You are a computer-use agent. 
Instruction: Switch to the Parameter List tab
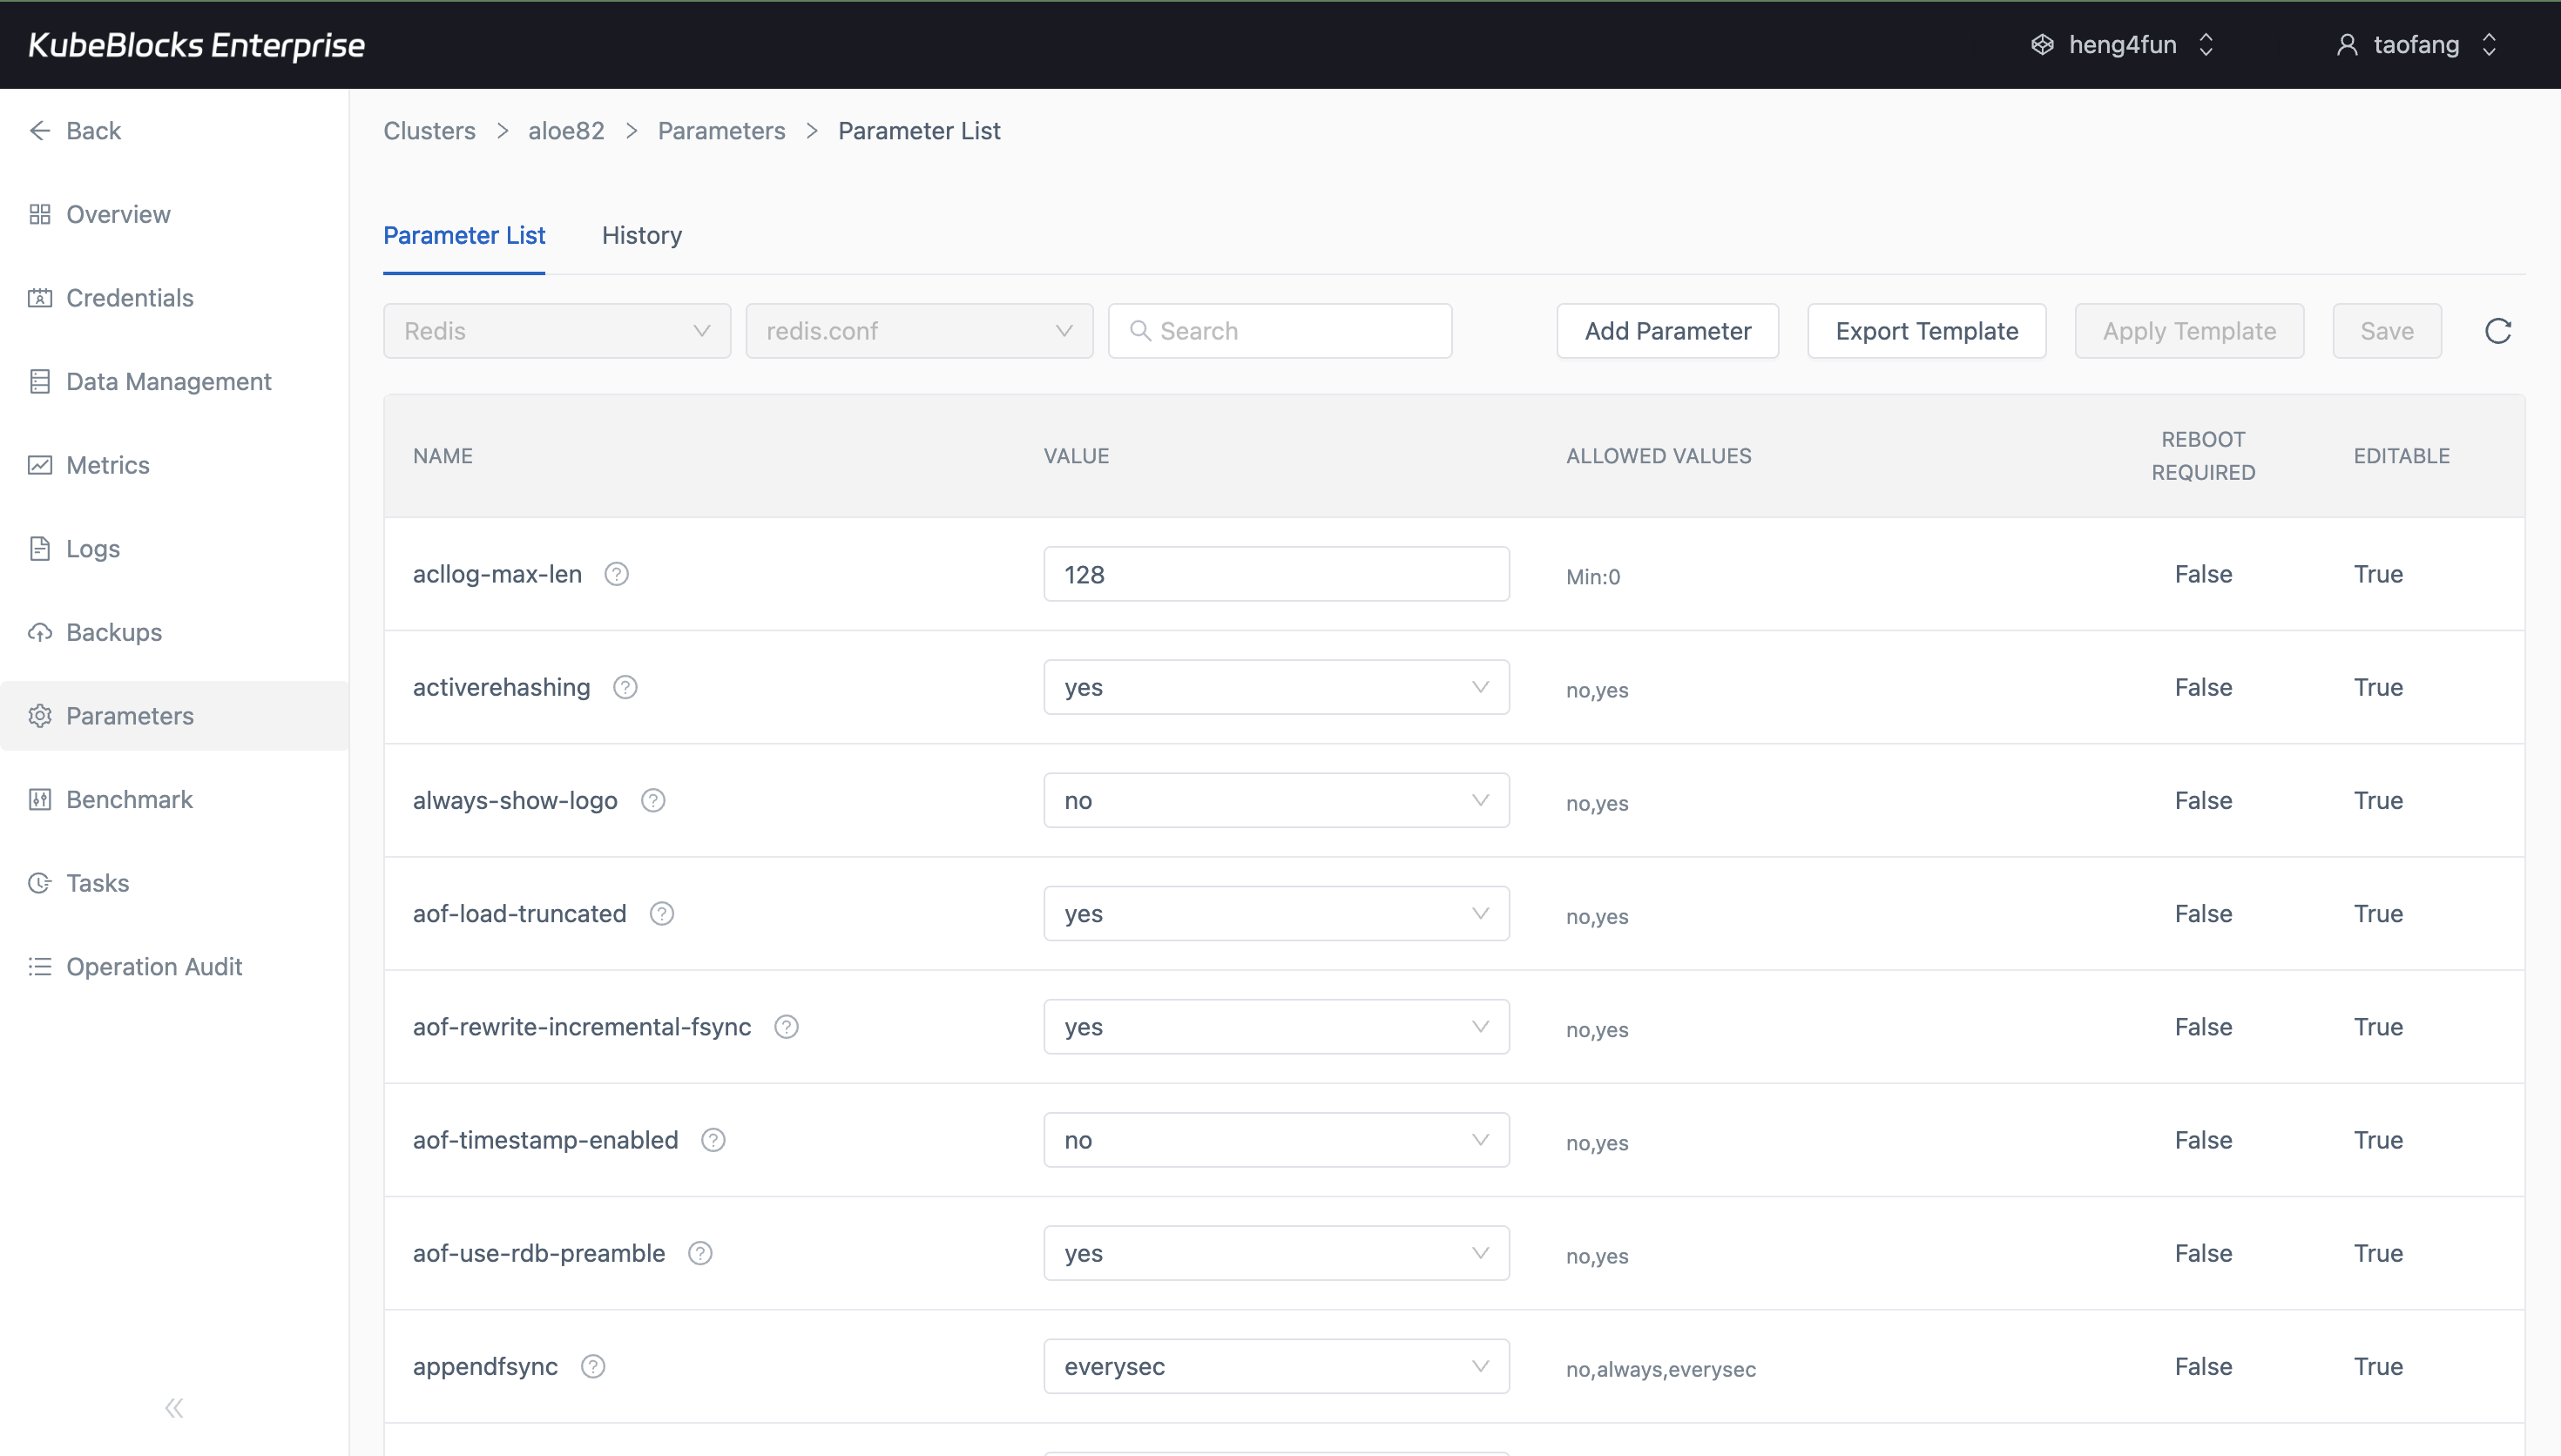(464, 235)
